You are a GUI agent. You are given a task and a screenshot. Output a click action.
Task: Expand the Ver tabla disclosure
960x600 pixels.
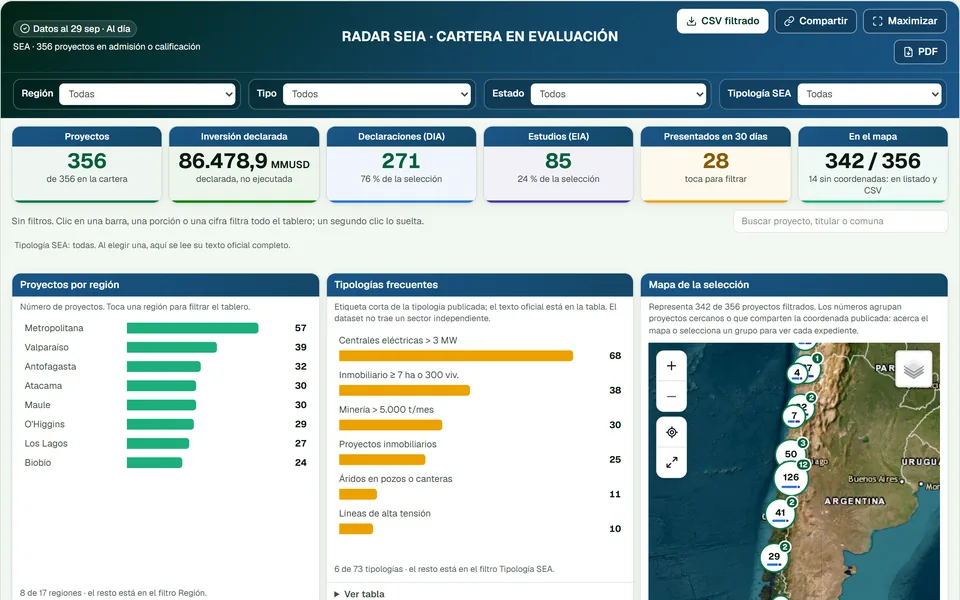click(359, 594)
